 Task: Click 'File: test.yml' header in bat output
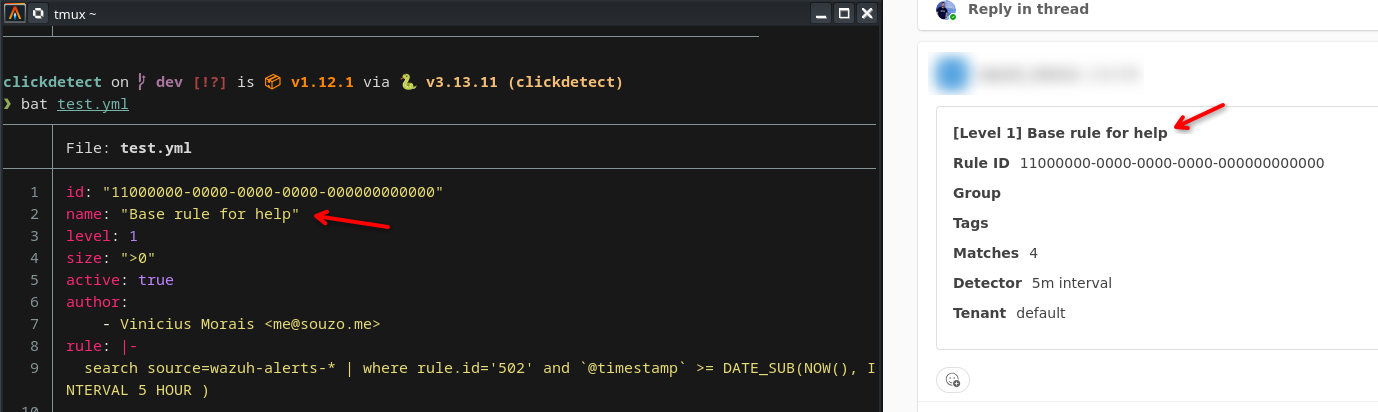[128, 148]
